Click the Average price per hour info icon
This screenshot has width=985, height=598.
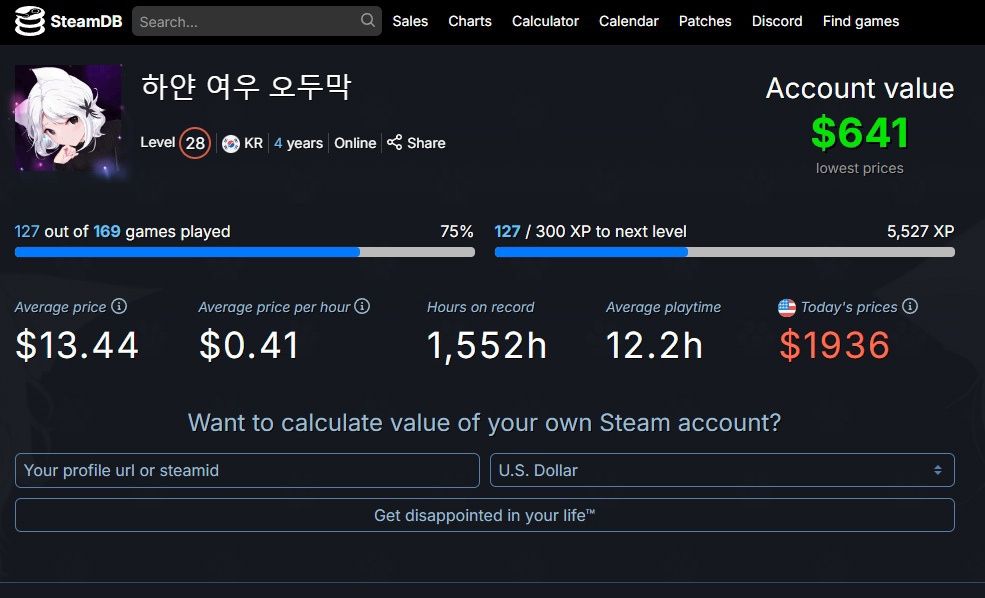point(362,306)
